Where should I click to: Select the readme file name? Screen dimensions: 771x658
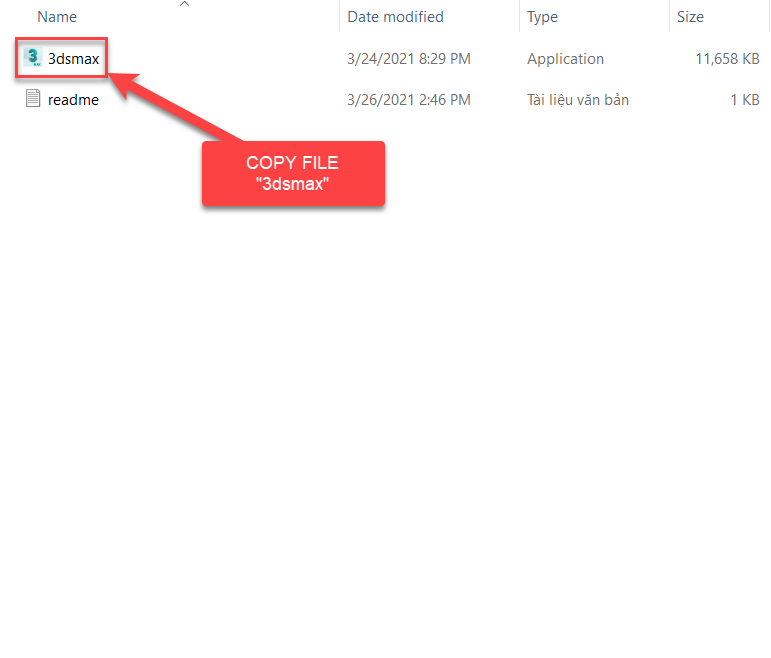73,100
